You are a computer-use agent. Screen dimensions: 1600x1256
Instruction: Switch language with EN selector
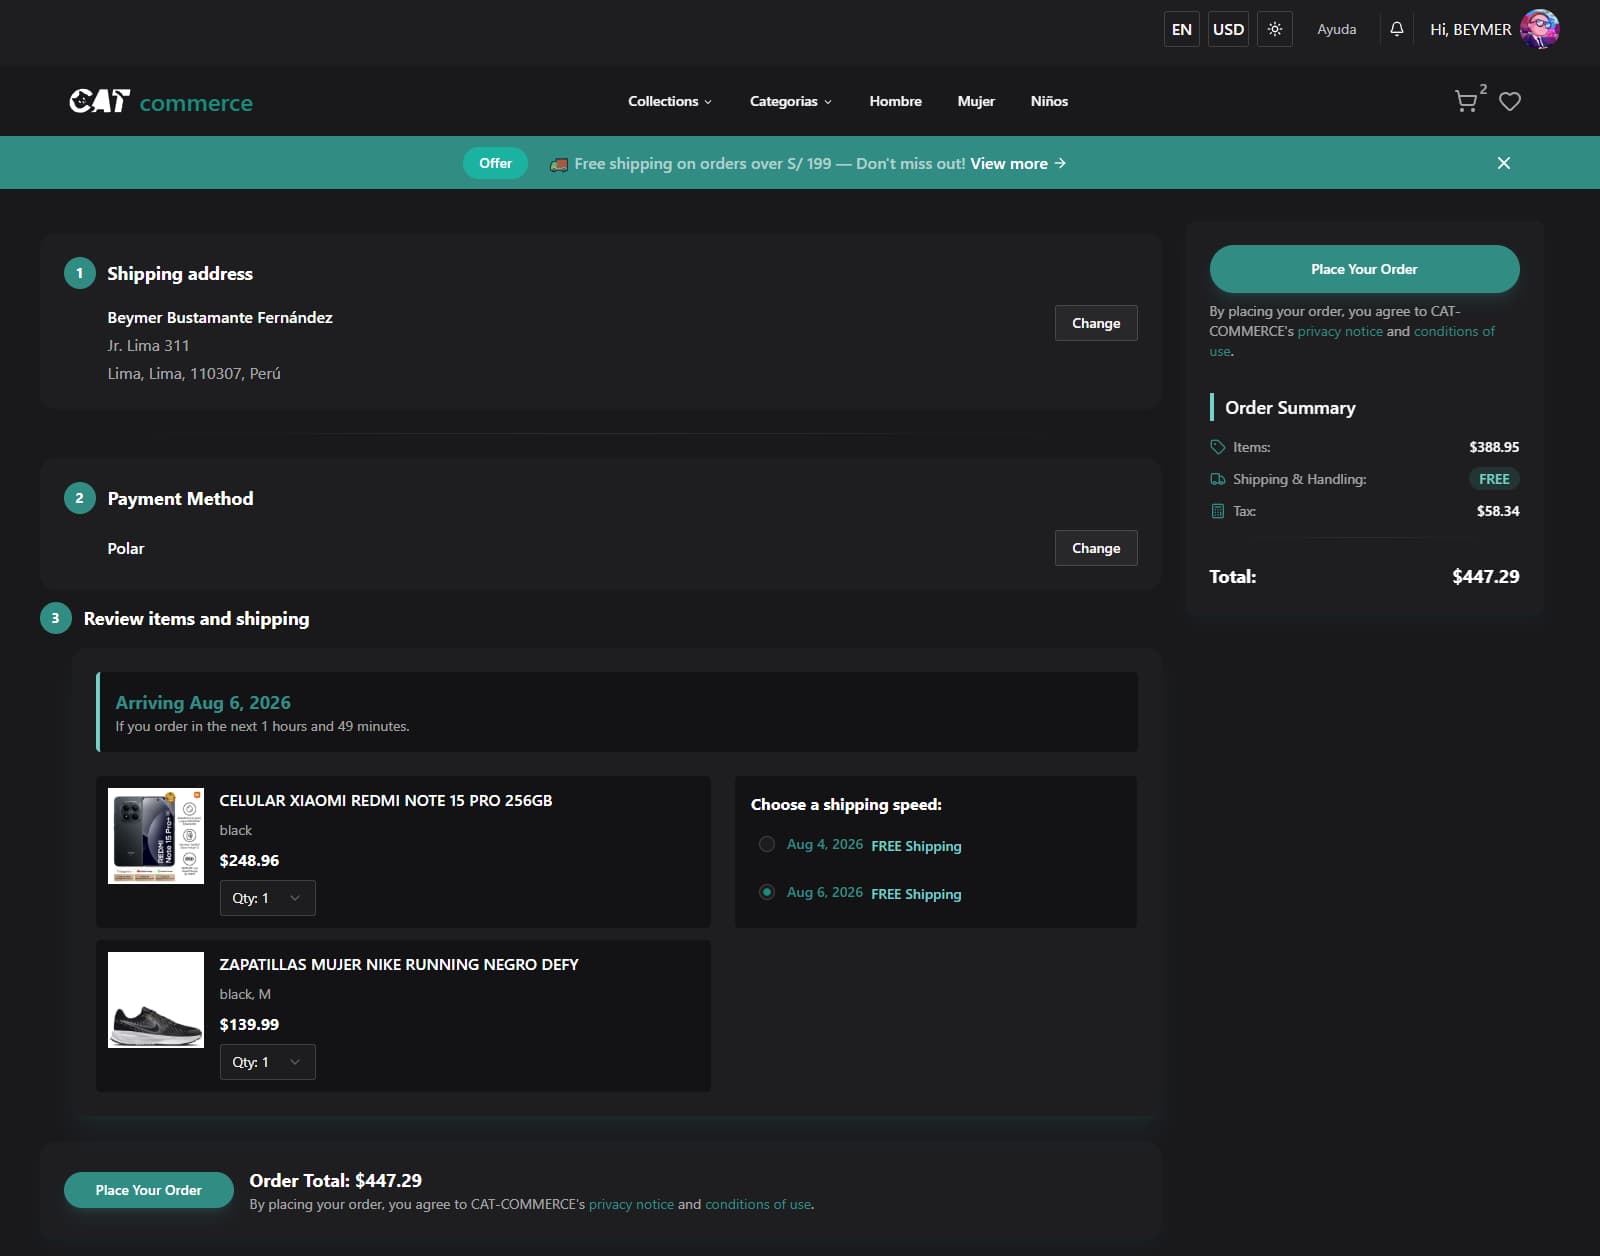1182,29
